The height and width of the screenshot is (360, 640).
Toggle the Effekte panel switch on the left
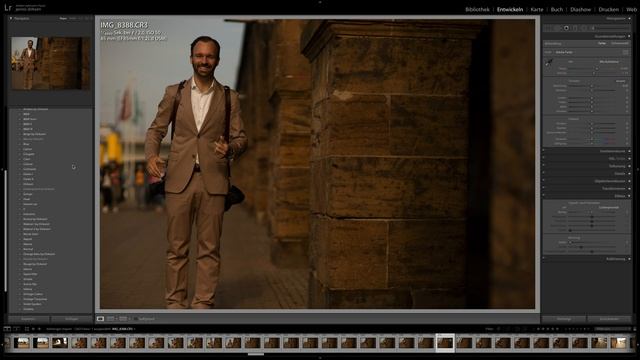[x=544, y=196]
